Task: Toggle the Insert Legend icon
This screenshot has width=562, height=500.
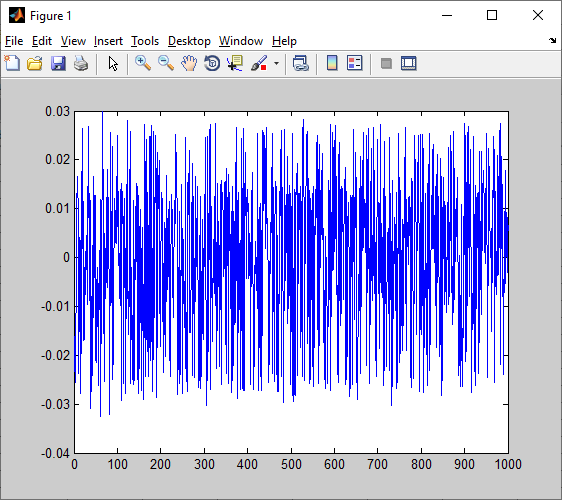Action: click(355, 63)
